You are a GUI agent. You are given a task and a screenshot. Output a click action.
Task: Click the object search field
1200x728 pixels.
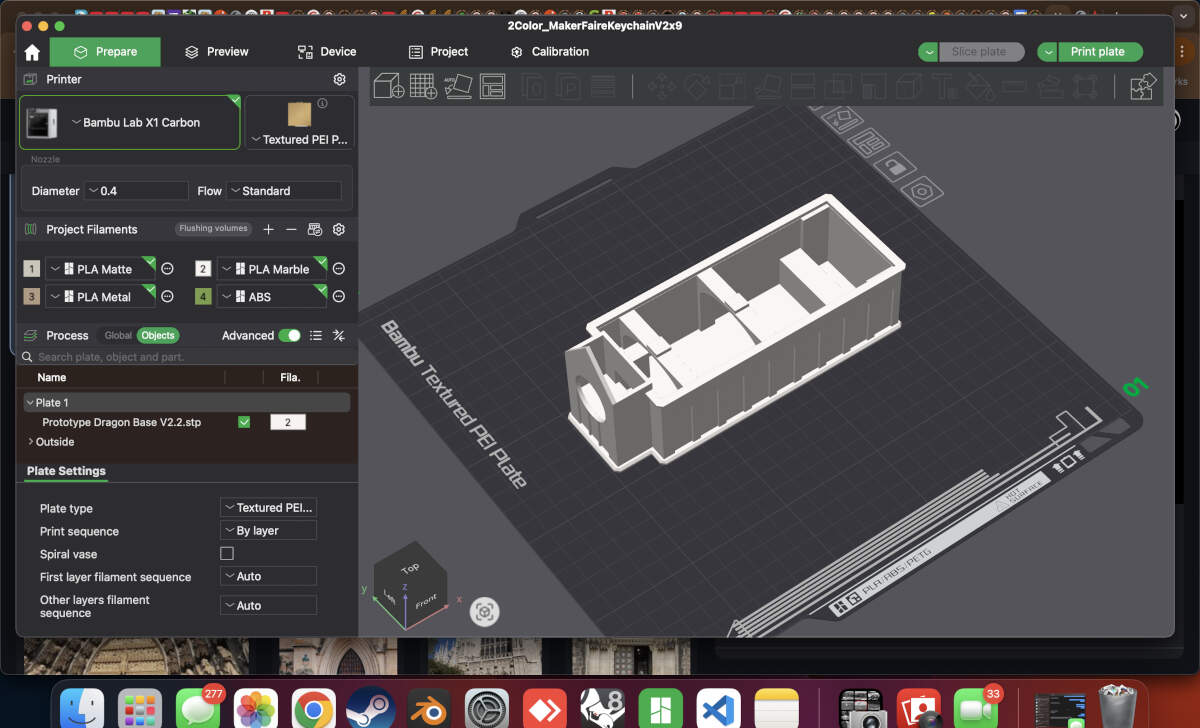(x=187, y=357)
